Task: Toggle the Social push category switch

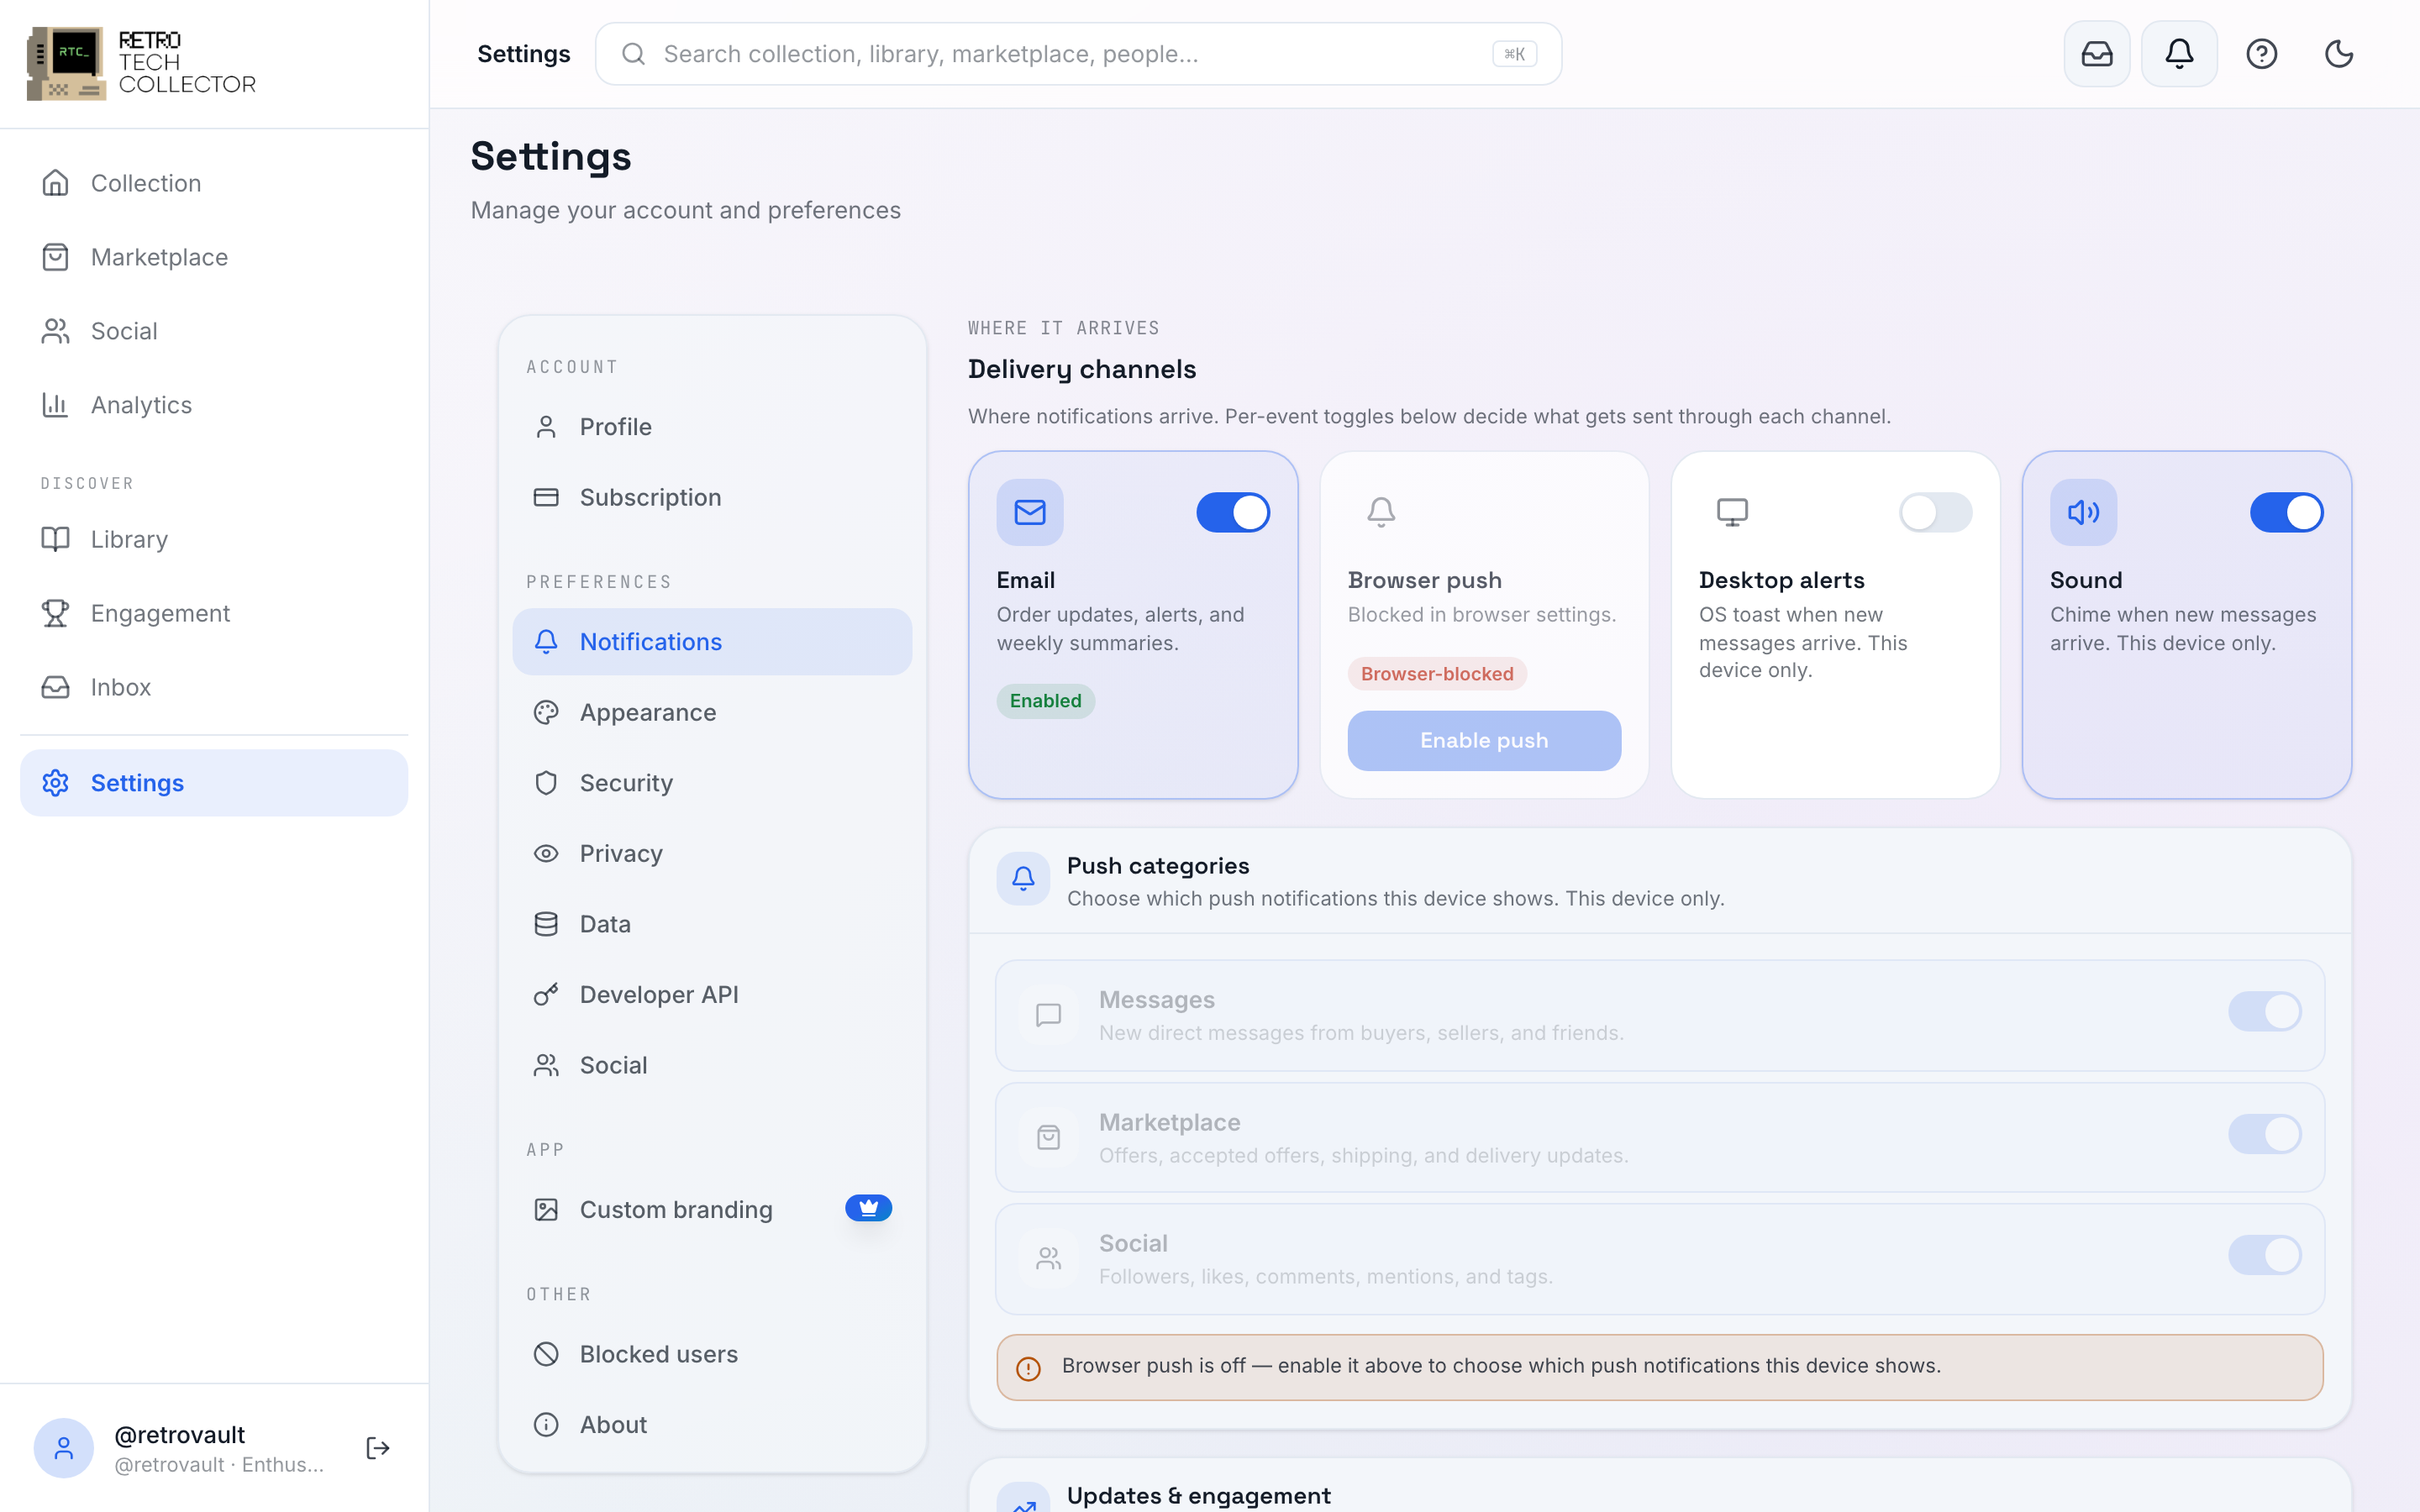Action: 2264,1255
